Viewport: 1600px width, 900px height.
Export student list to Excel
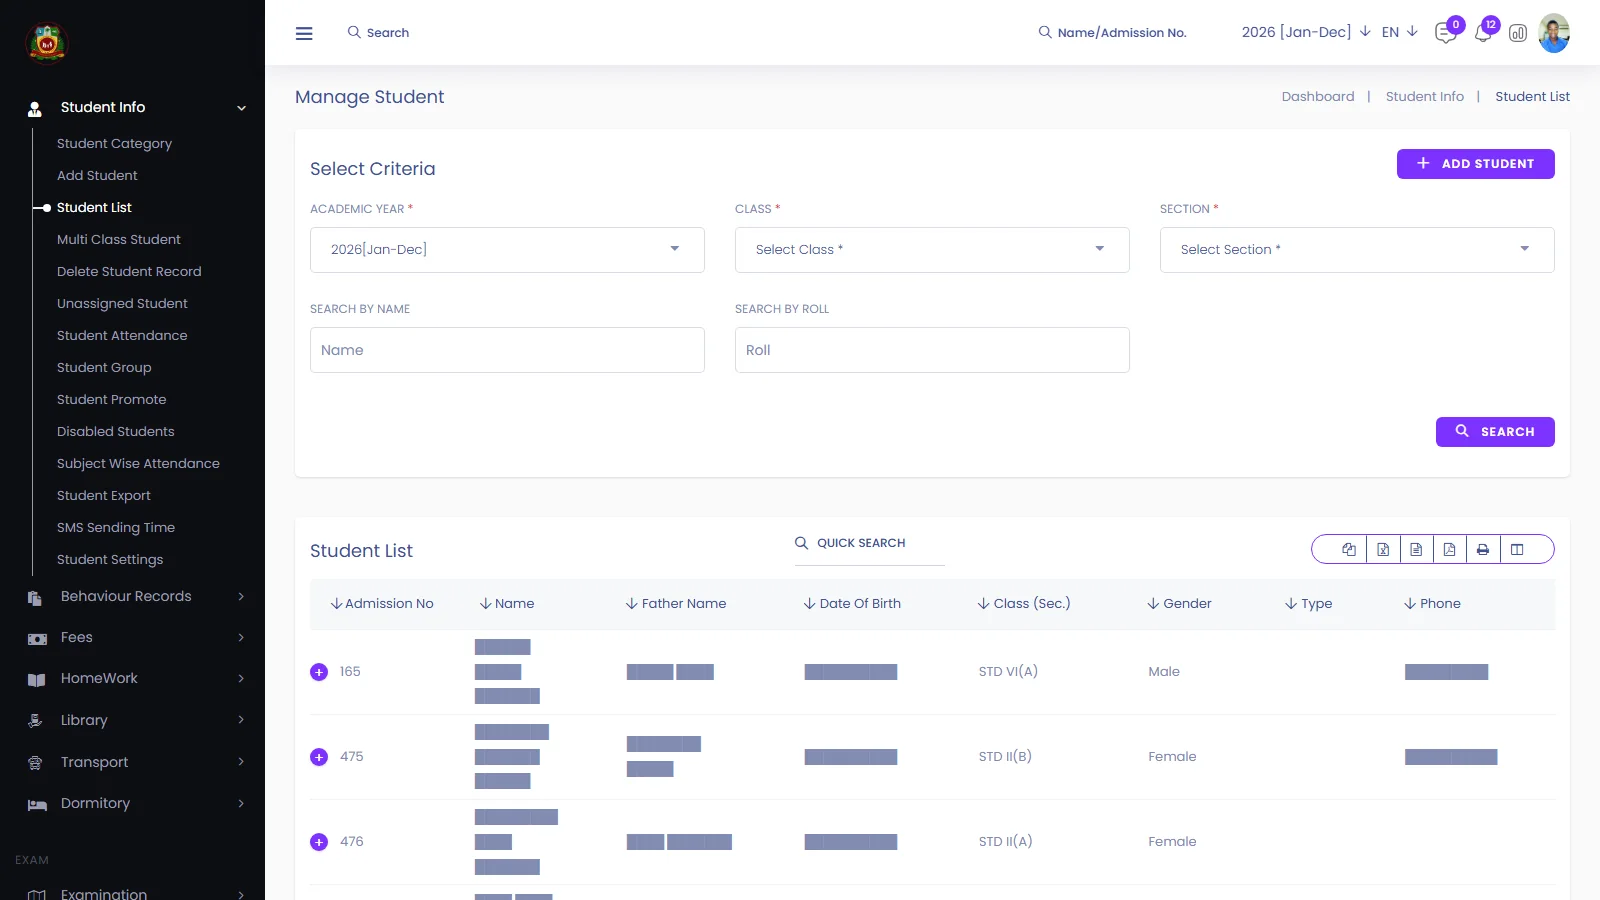[x=1383, y=549]
